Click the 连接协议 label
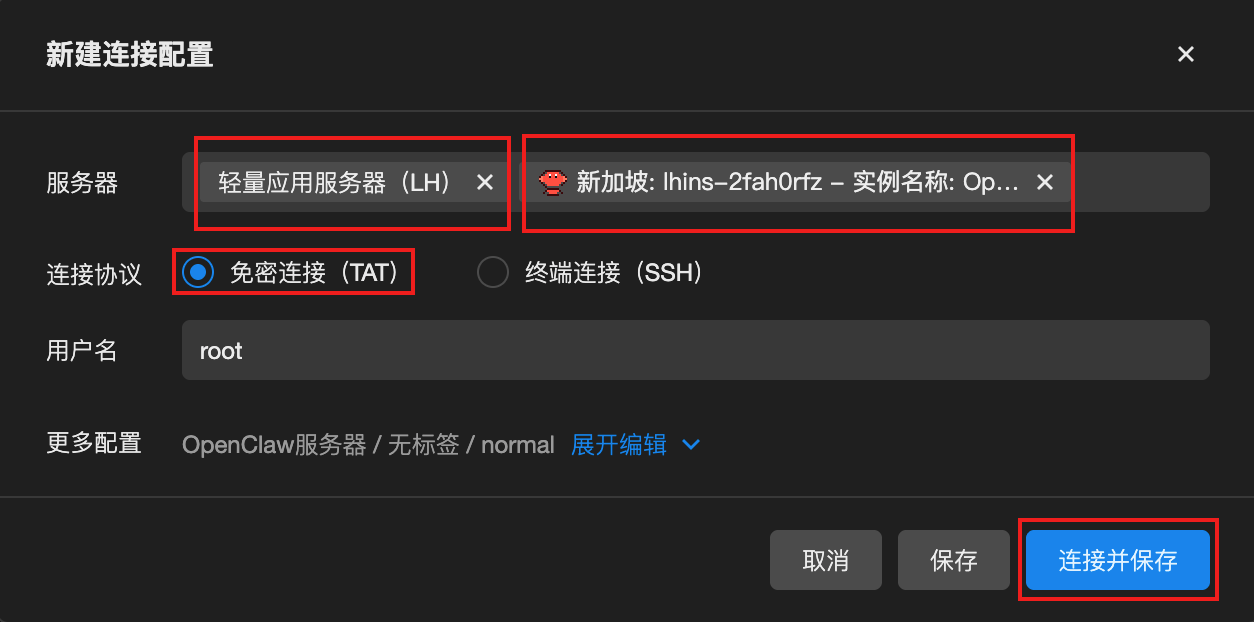The width and height of the screenshot is (1254, 622). pyautogui.click(x=94, y=273)
